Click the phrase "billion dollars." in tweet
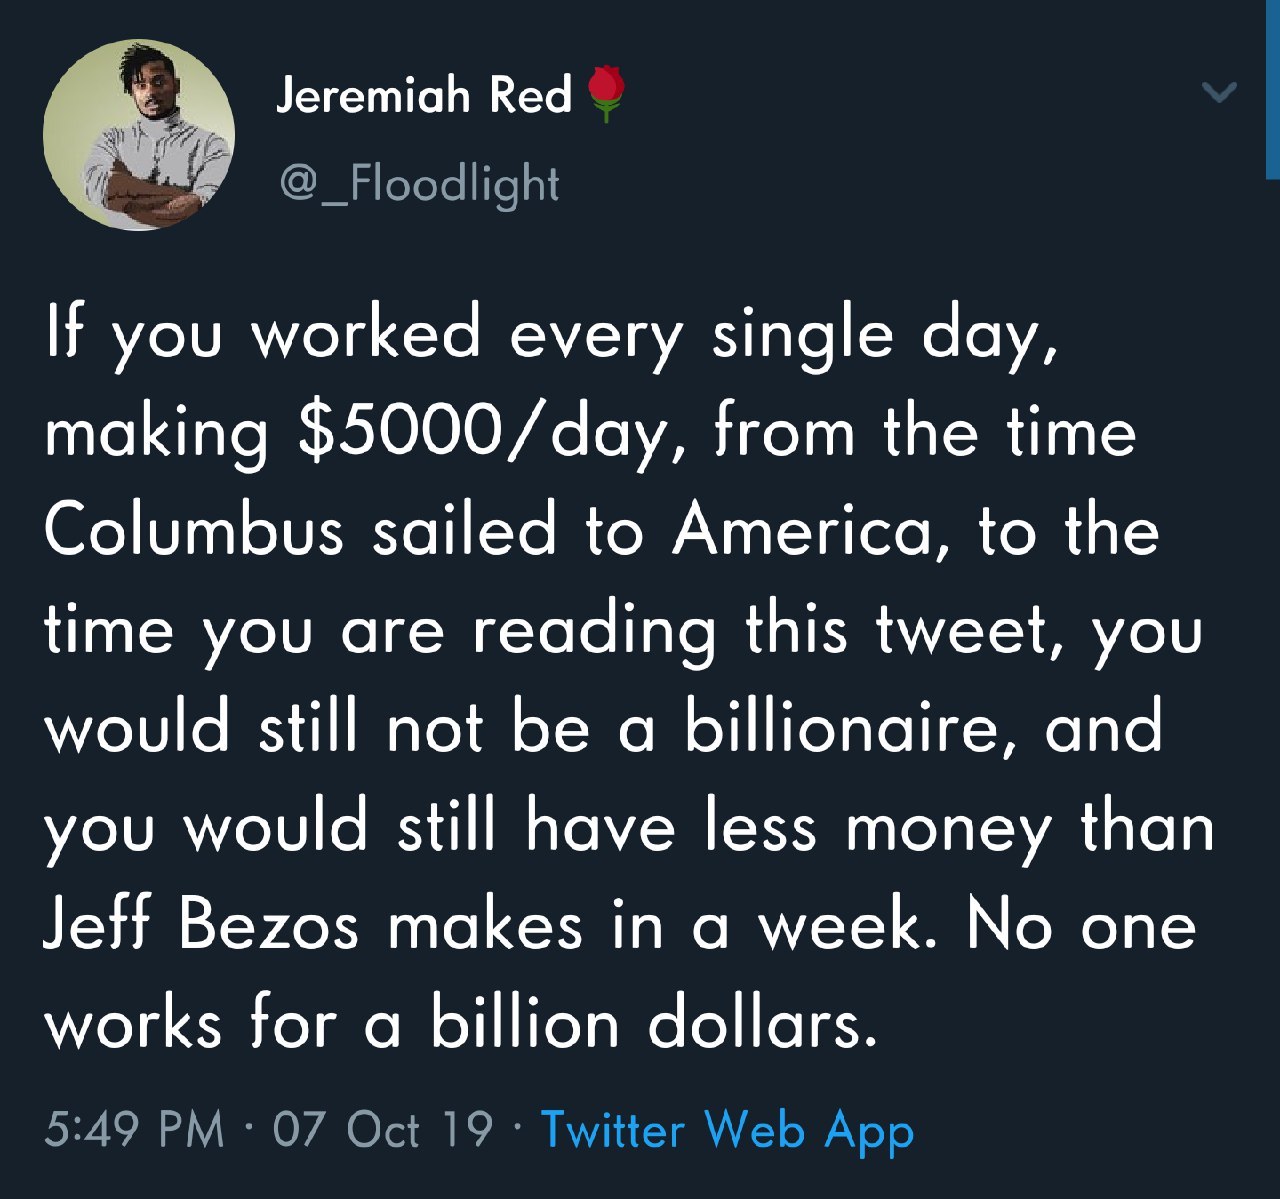 point(654,1024)
